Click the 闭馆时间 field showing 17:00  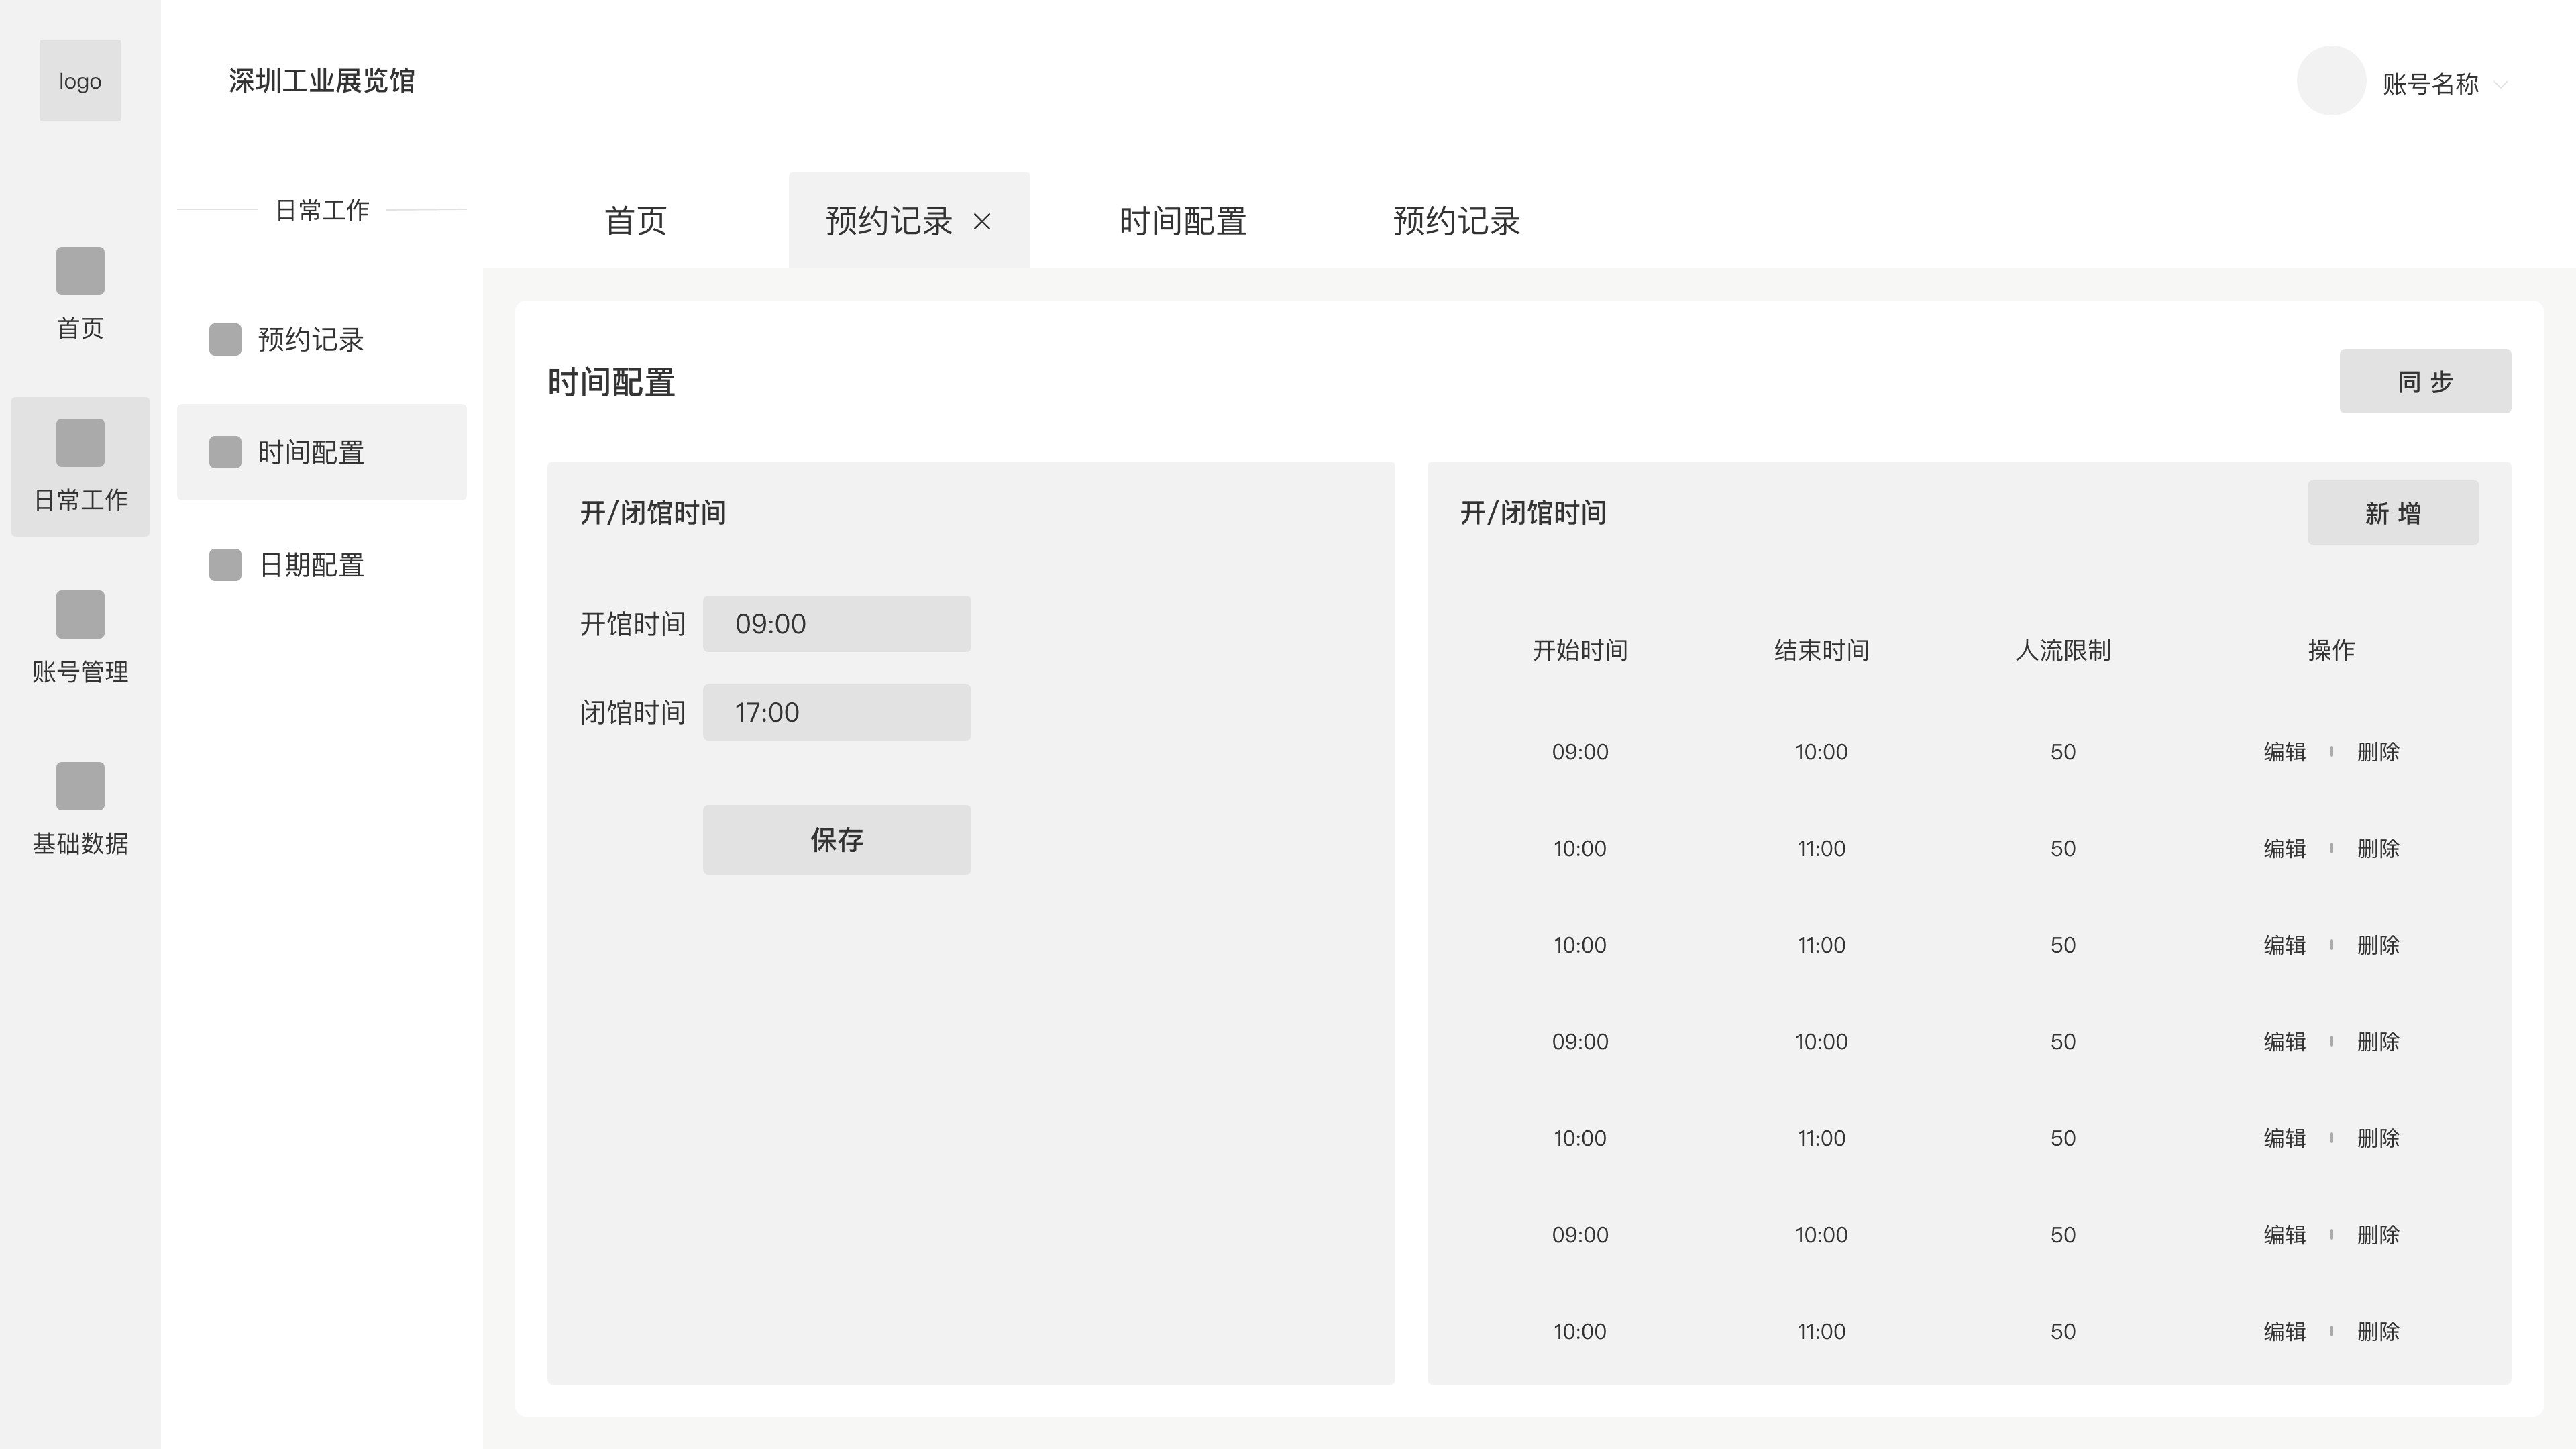coord(837,712)
